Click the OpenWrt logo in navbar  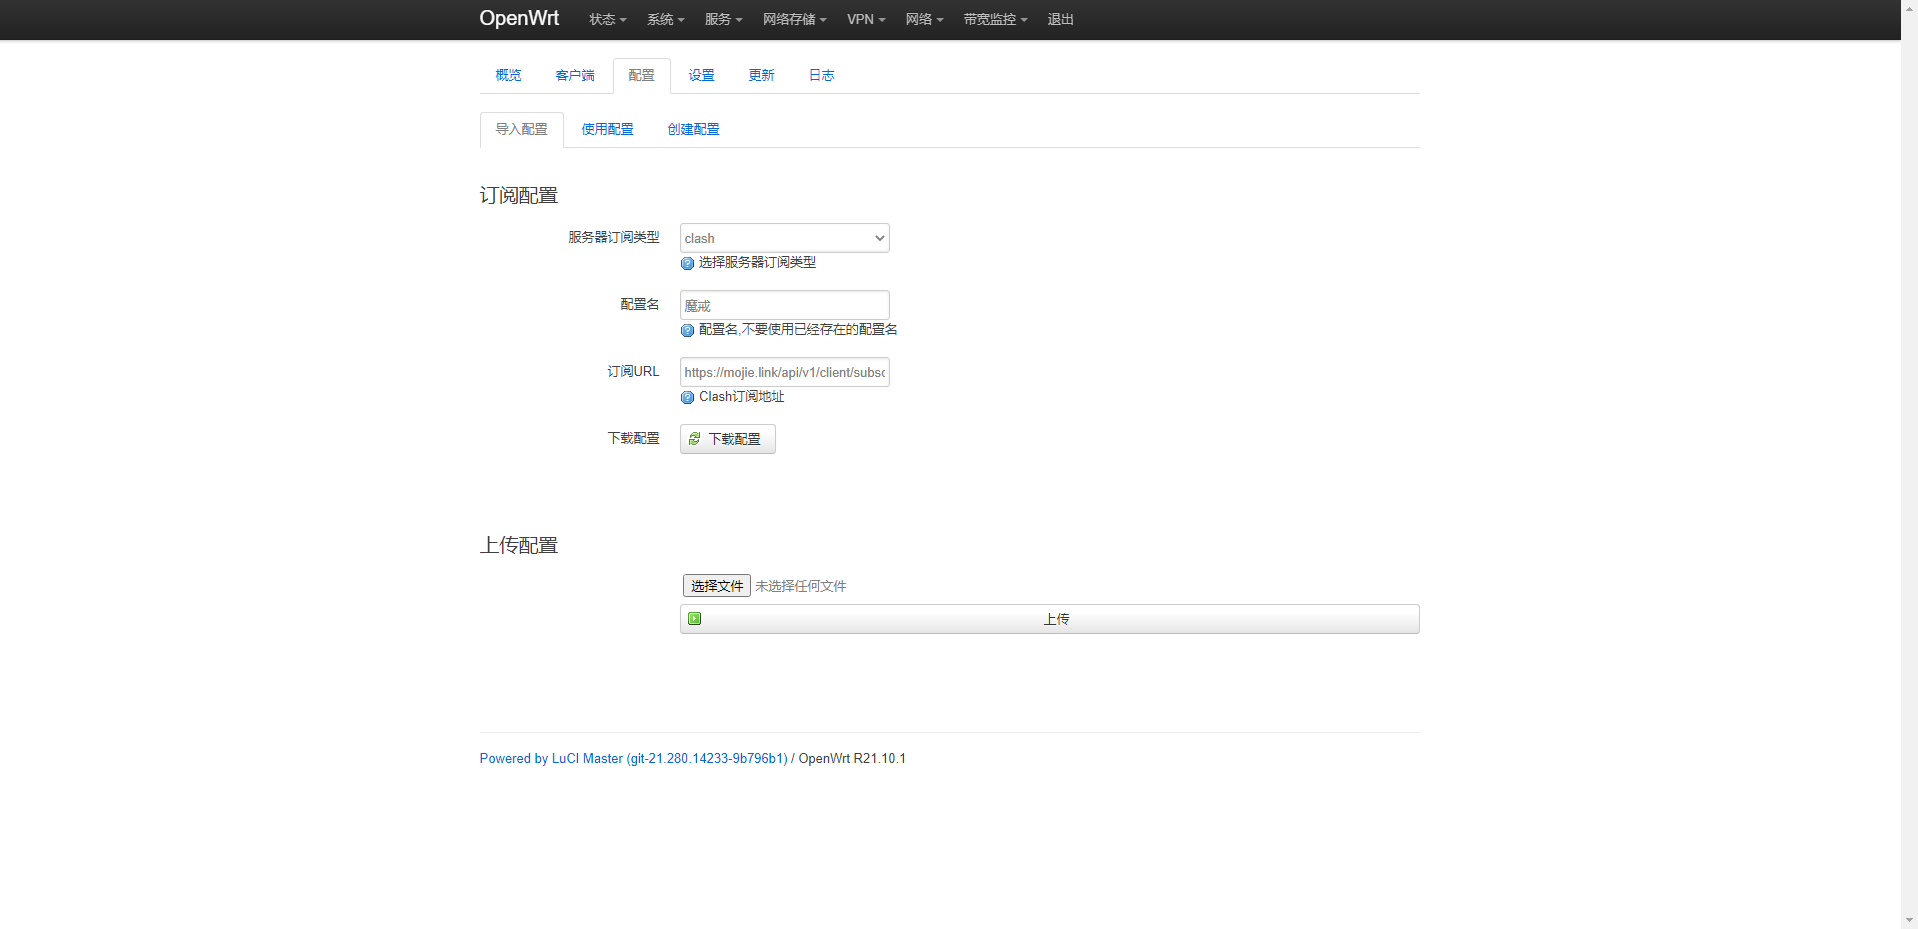(x=519, y=18)
